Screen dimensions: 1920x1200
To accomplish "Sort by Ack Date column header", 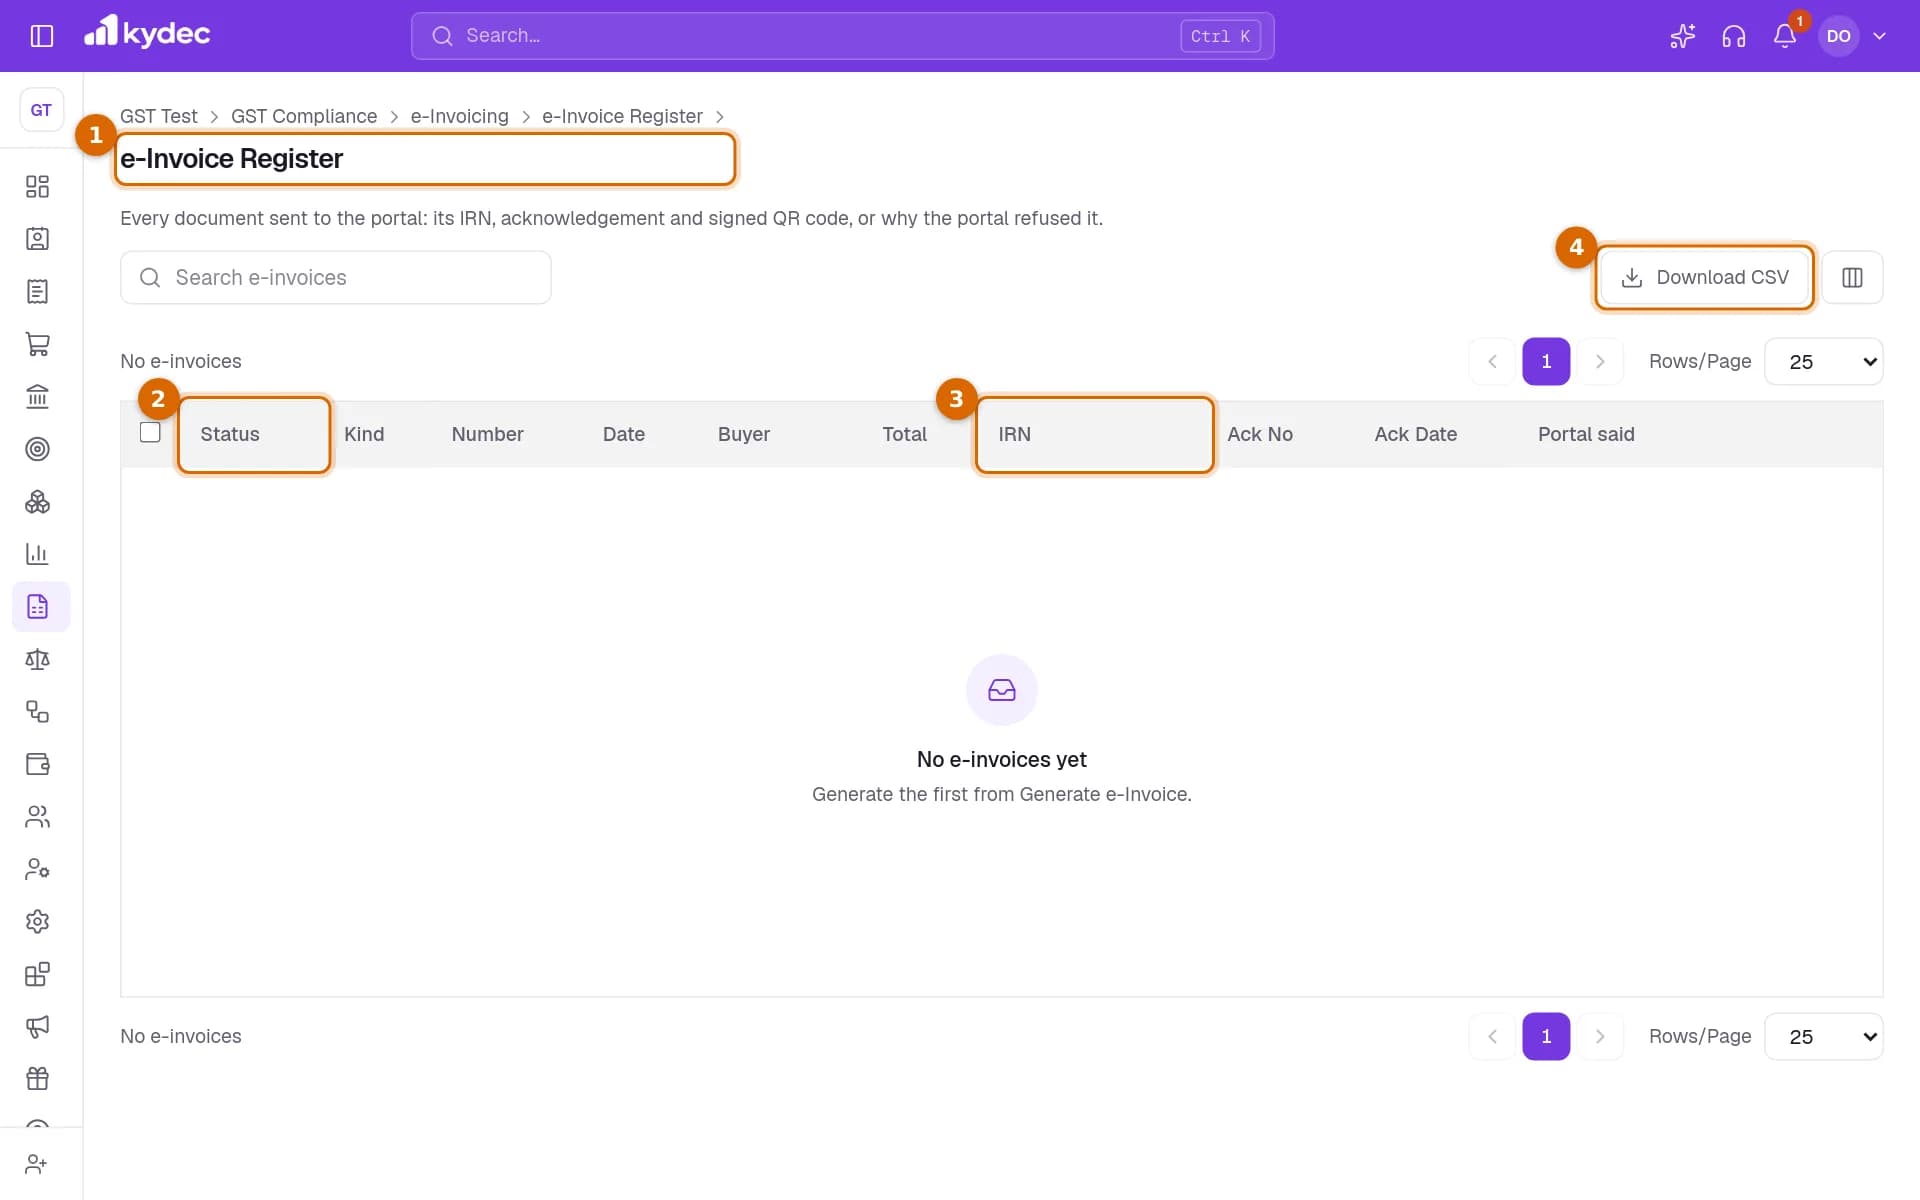I will pos(1415,434).
